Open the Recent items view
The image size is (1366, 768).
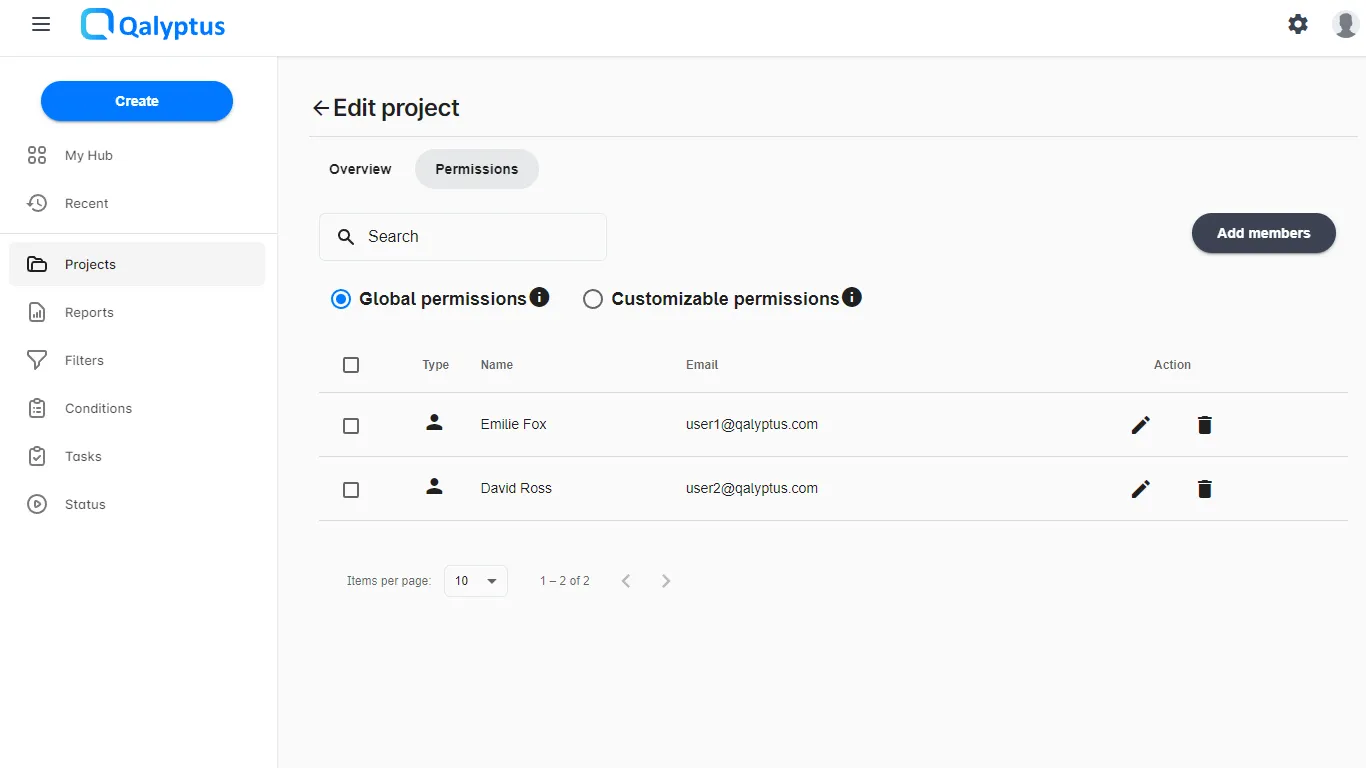point(87,203)
